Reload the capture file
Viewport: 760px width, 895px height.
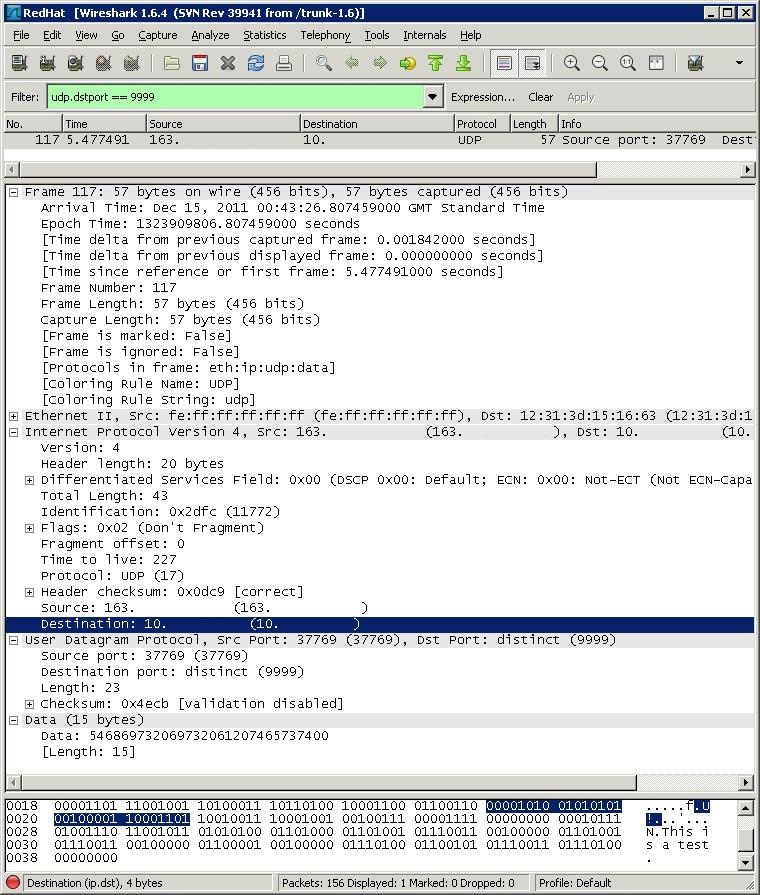256,63
